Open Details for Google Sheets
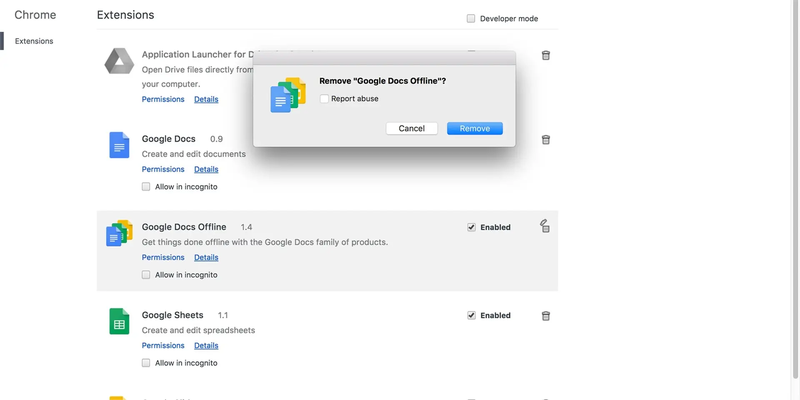The image size is (800, 400). (x=206, y=345)
